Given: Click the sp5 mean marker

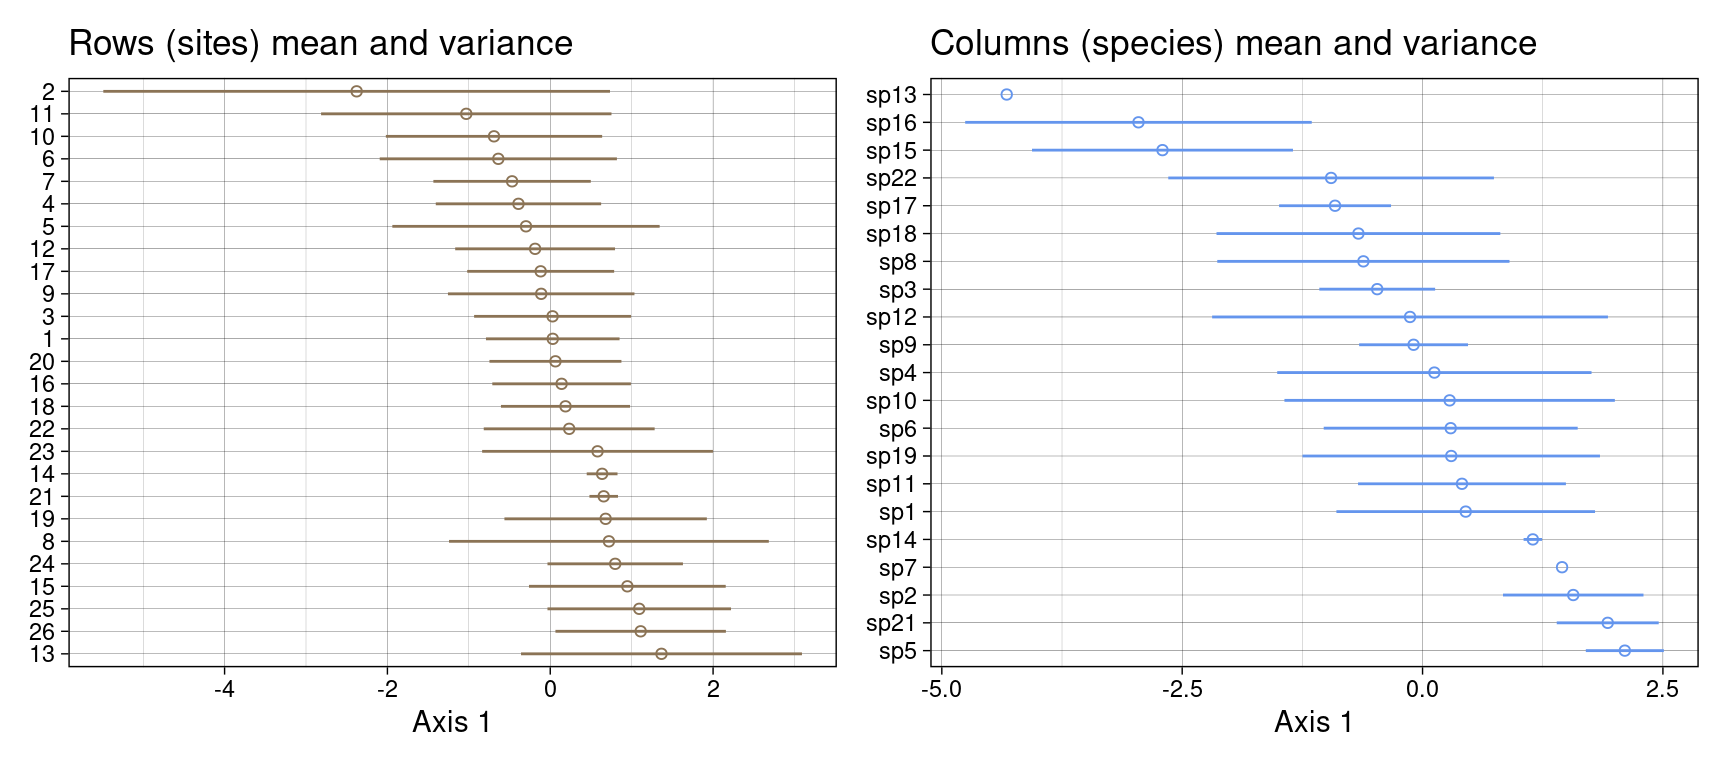Looking at the screenshot, I should (x=1624, y=651).
